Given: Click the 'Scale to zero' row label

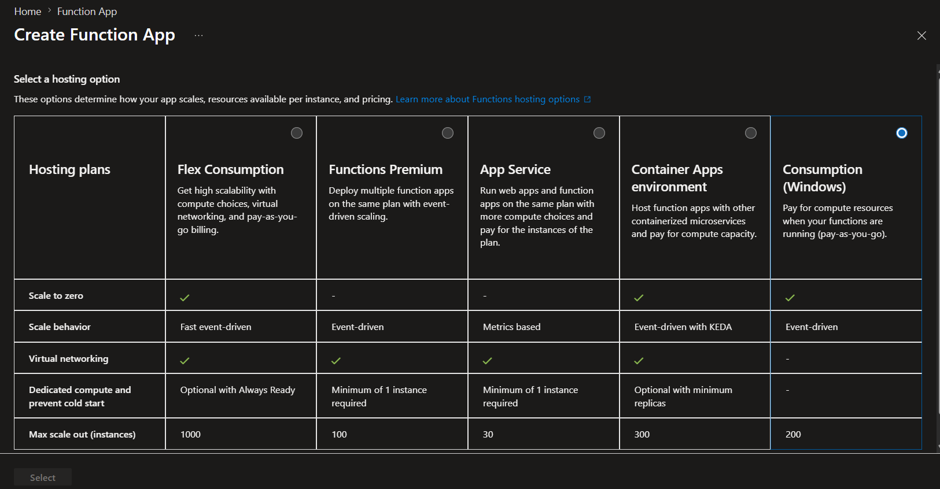Looking at the screenshot, I should (56, 295).
